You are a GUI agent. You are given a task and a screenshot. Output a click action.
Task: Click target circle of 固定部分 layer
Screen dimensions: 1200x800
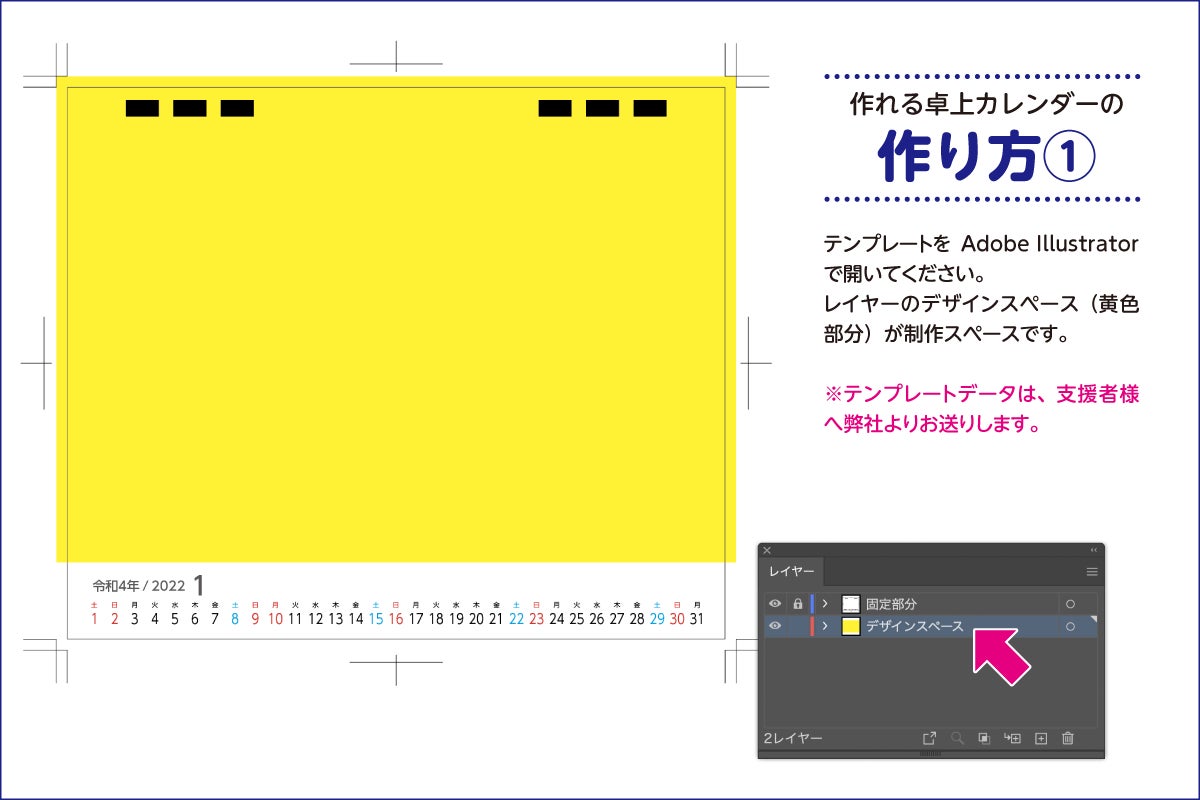click(1070, 604)
